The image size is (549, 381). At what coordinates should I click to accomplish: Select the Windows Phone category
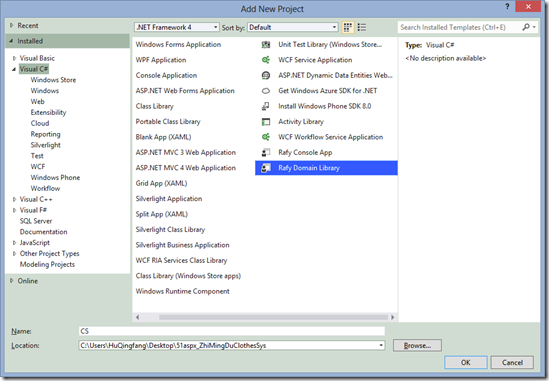point(55,178)
